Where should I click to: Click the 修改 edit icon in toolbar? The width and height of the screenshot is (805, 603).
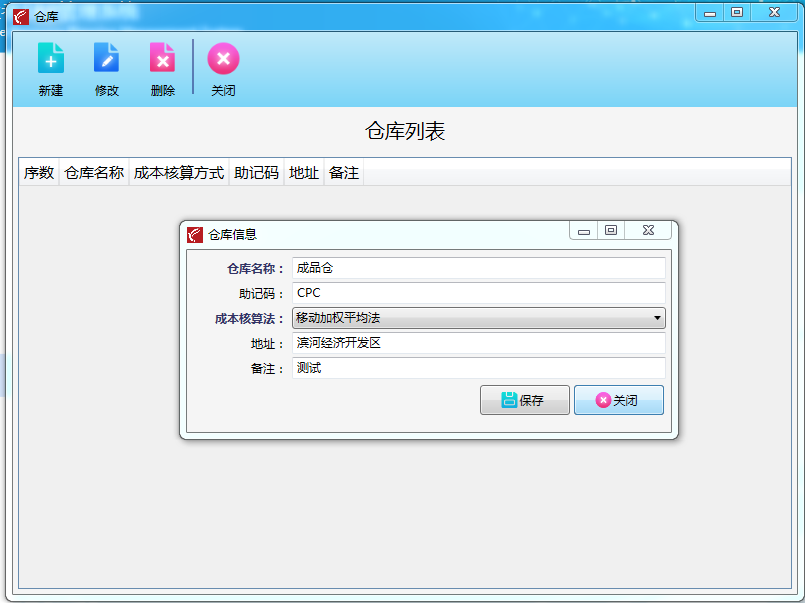[x=106, y=58]
